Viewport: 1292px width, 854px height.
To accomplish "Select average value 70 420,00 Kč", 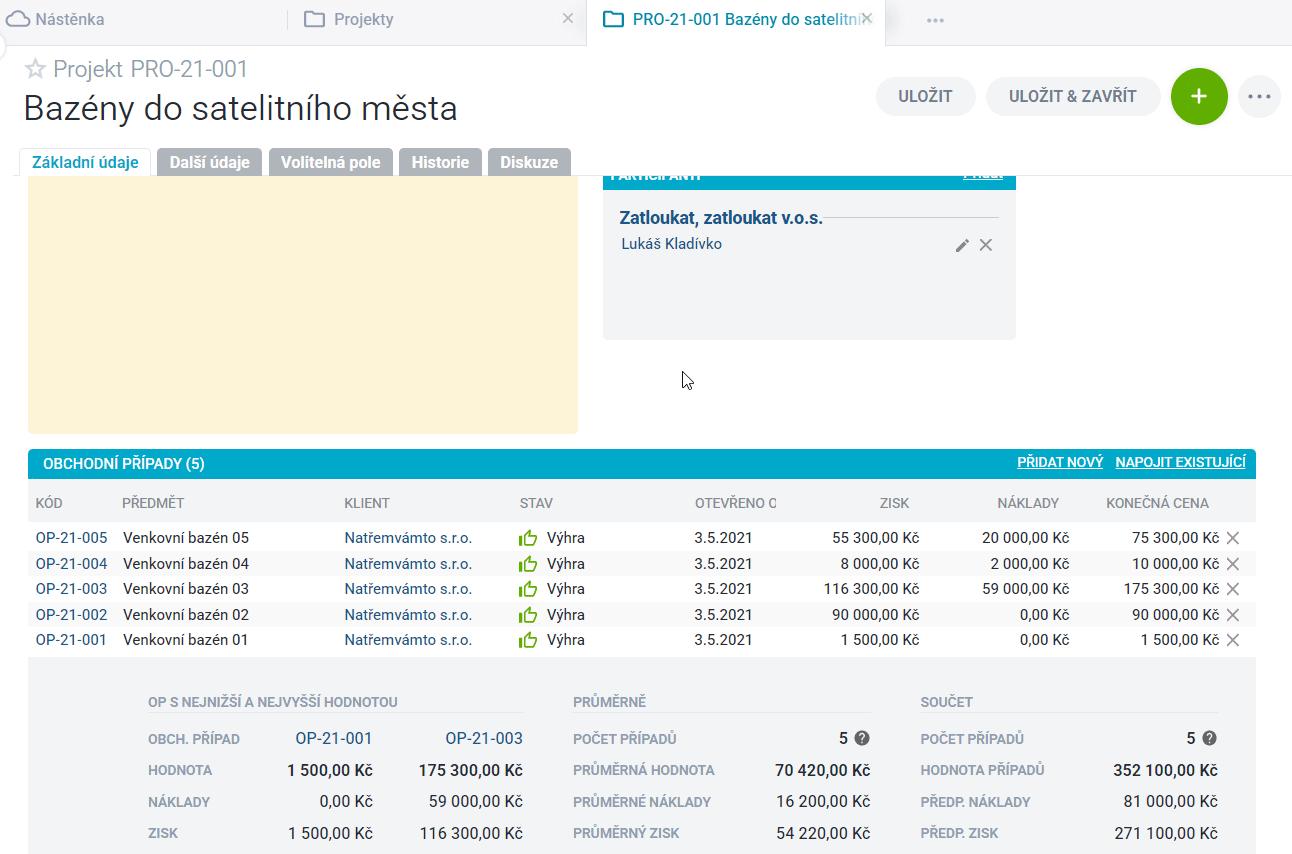I will pyautogui.click(x=822, y=770).
